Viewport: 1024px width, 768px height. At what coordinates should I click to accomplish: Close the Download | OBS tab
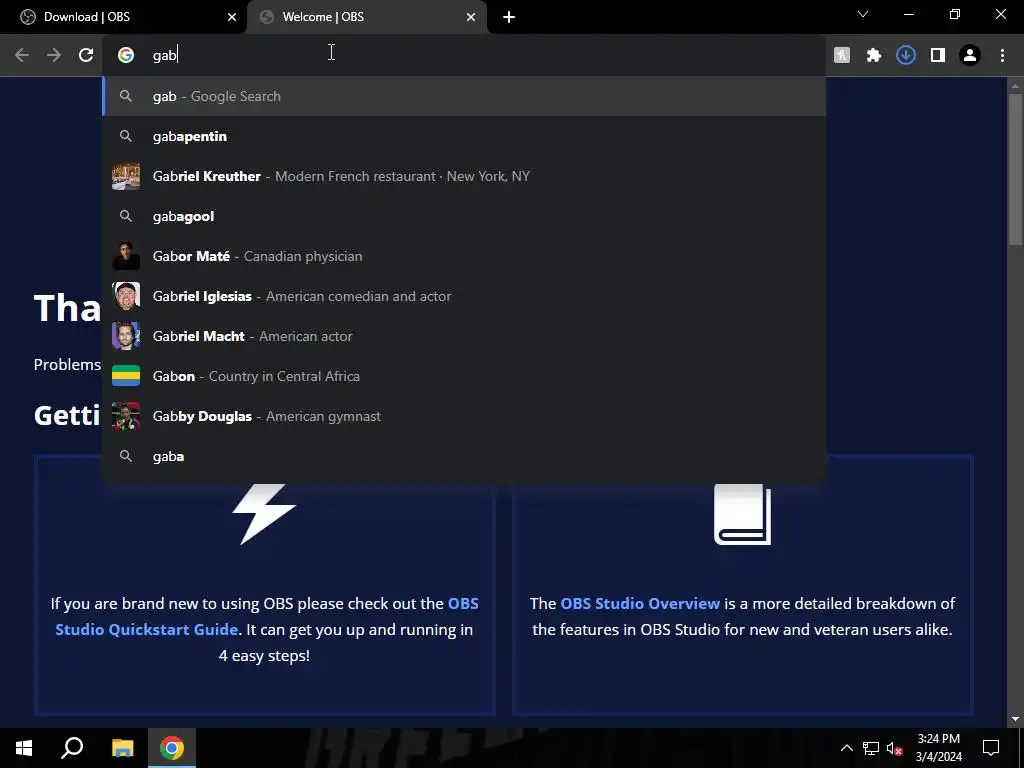[232, 17]
